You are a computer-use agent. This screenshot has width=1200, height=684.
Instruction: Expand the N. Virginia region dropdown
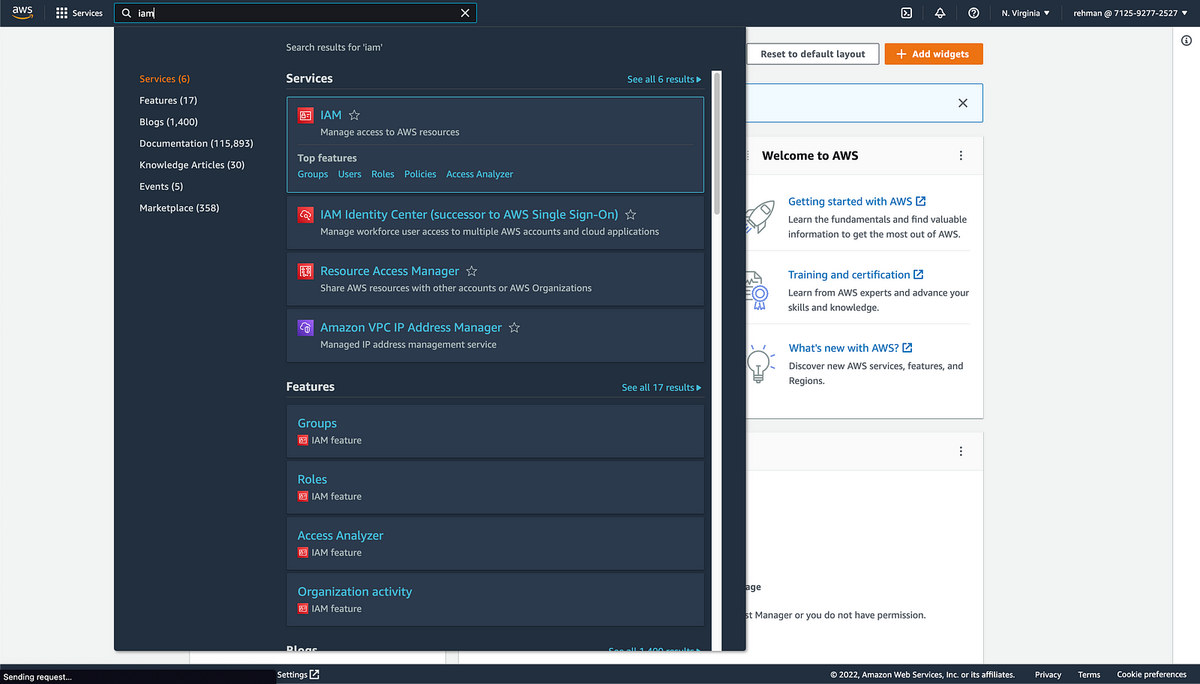(x=1026, y=13)
